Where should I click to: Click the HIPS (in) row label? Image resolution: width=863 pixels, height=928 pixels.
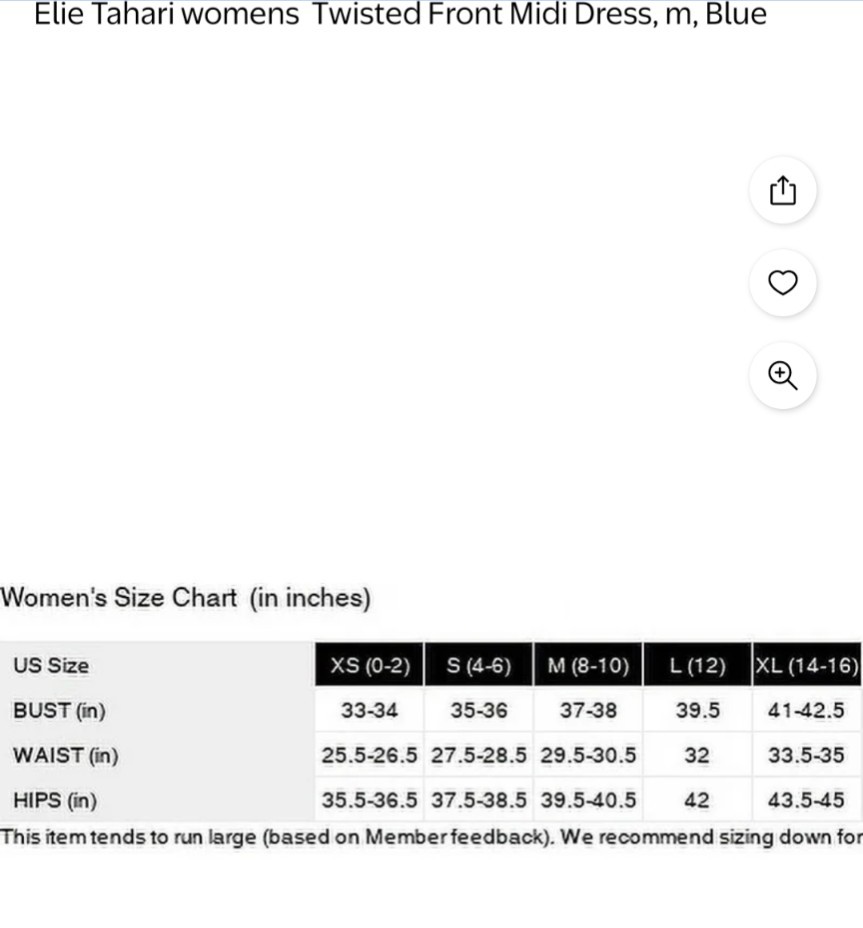point(55,800)
